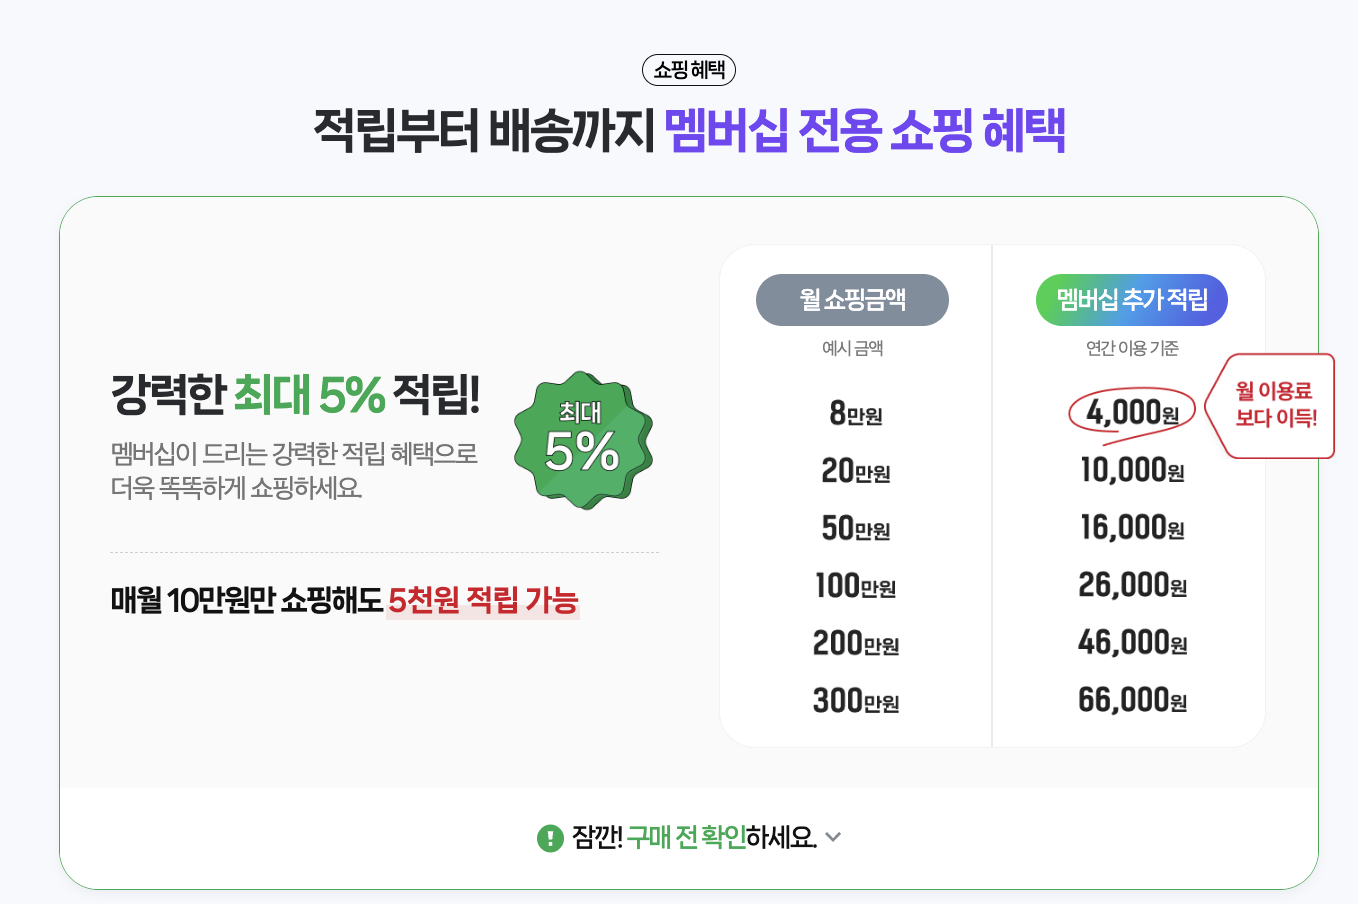Click the 5천원 적립 가능 highlighted text
This screenshot has width=1358, height=904.
[483, 600]
